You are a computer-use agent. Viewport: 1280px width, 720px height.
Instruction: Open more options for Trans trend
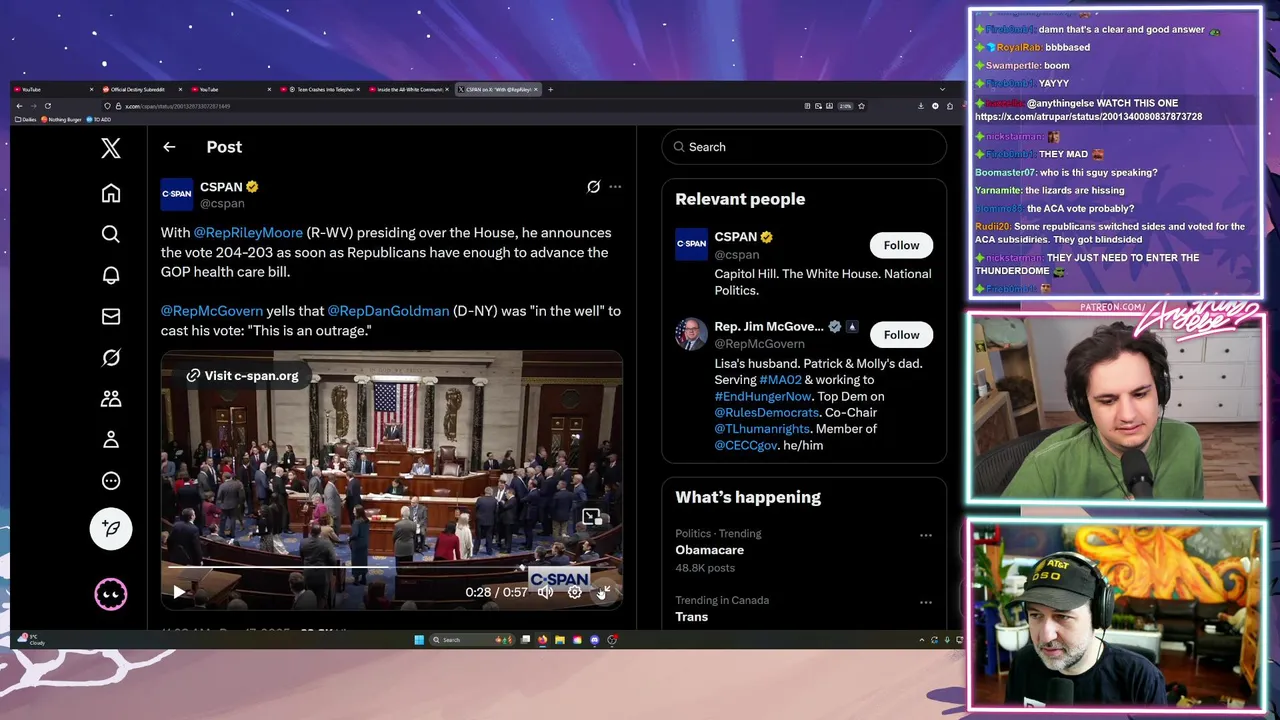(926, 602)
